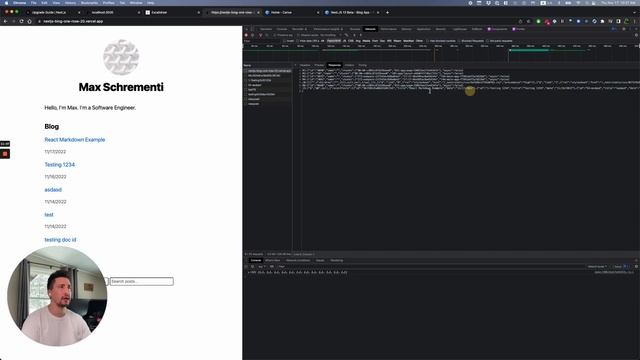Toggle Blocked Requests checkbox
Viewport: 640px width, 360px height.
(460, 41)
